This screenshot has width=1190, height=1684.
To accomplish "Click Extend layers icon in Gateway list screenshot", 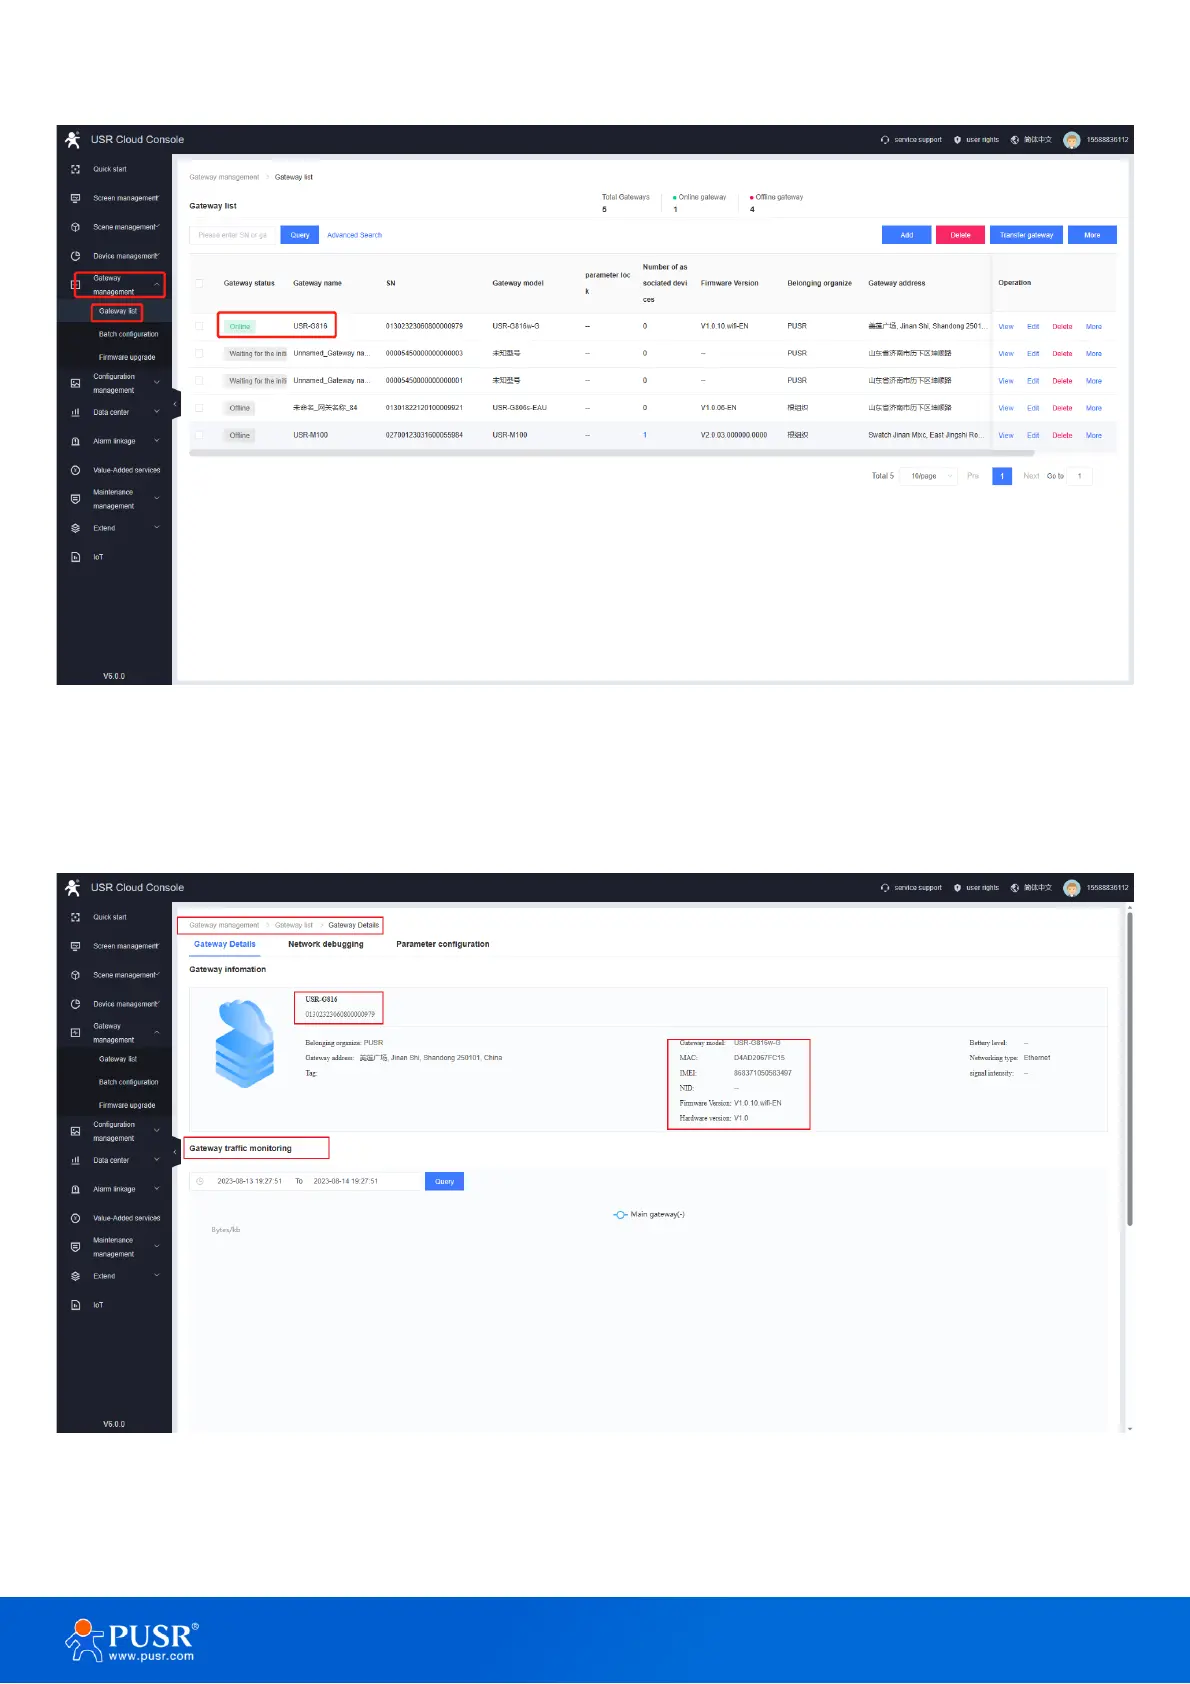I will pos(75,528).
